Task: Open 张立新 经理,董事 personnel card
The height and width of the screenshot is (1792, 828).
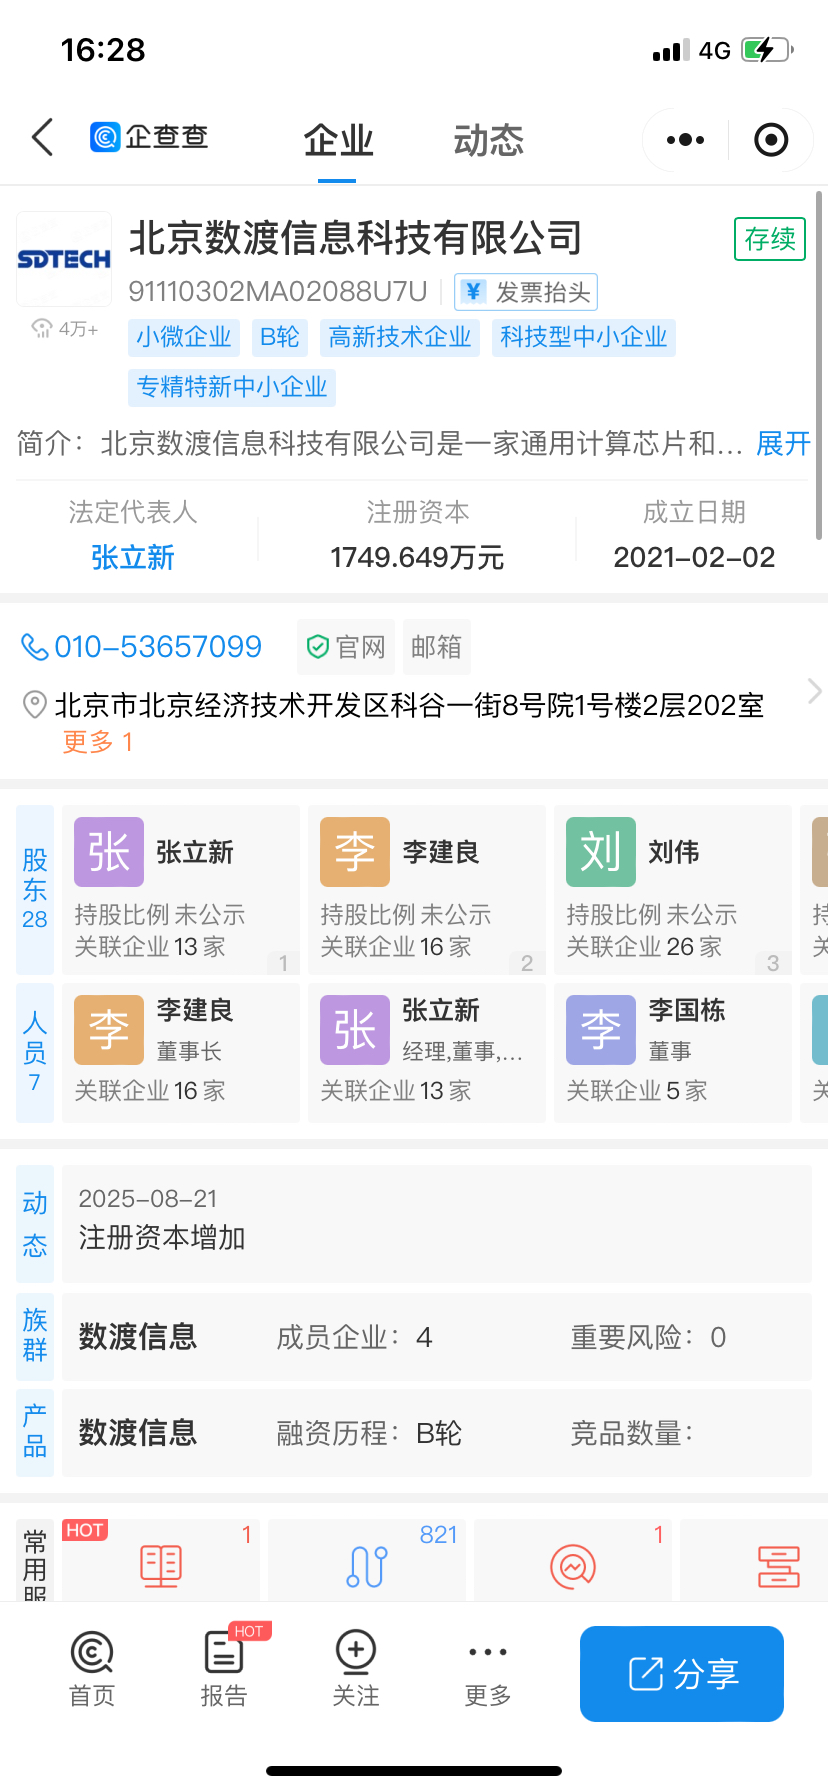Action: [427, 1052]
